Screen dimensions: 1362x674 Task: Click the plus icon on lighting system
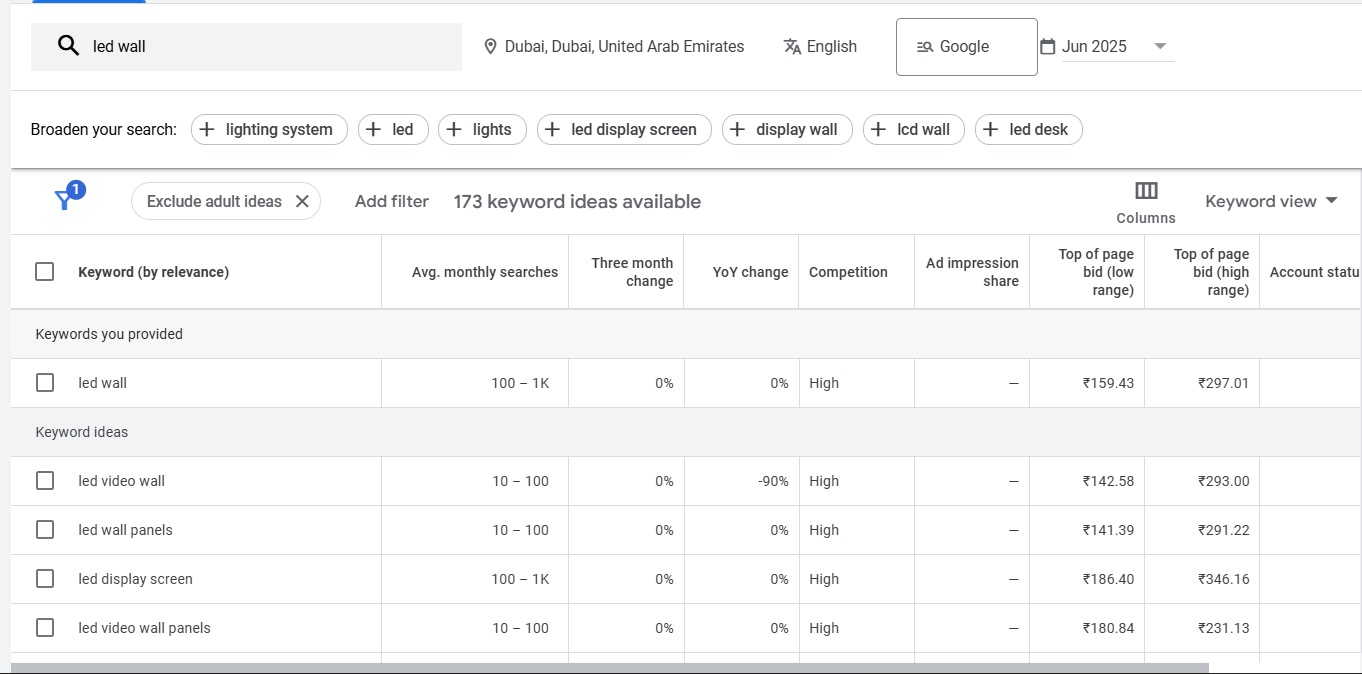click(207, 129)
